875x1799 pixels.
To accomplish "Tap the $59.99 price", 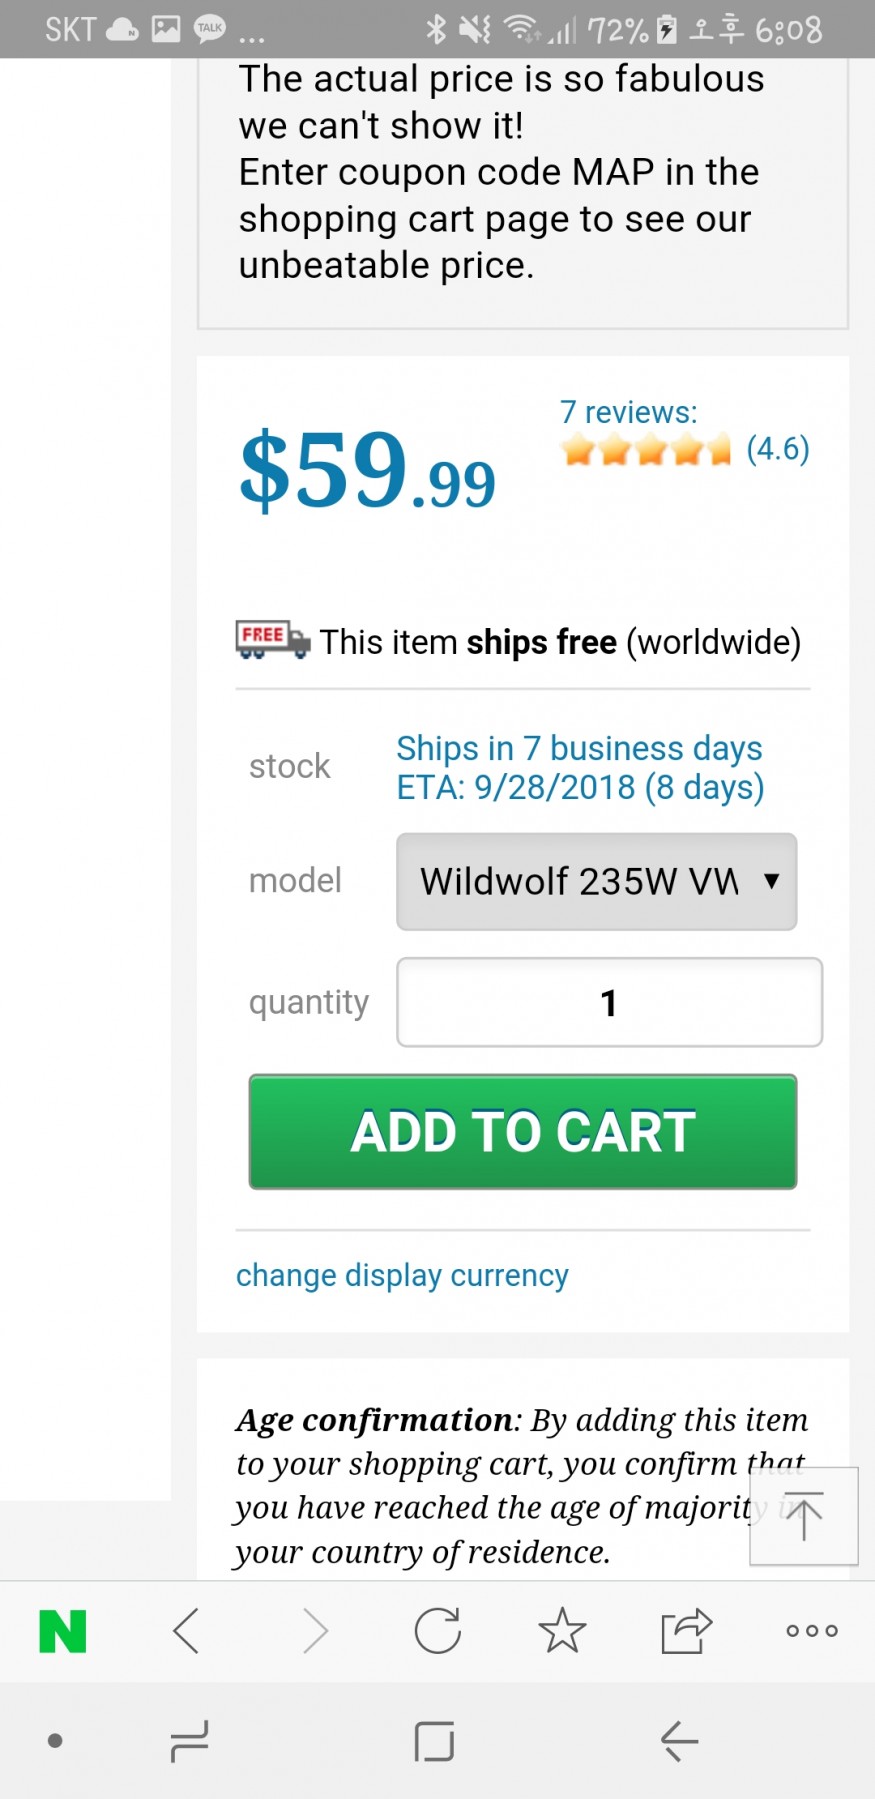I will coord(367,471).
